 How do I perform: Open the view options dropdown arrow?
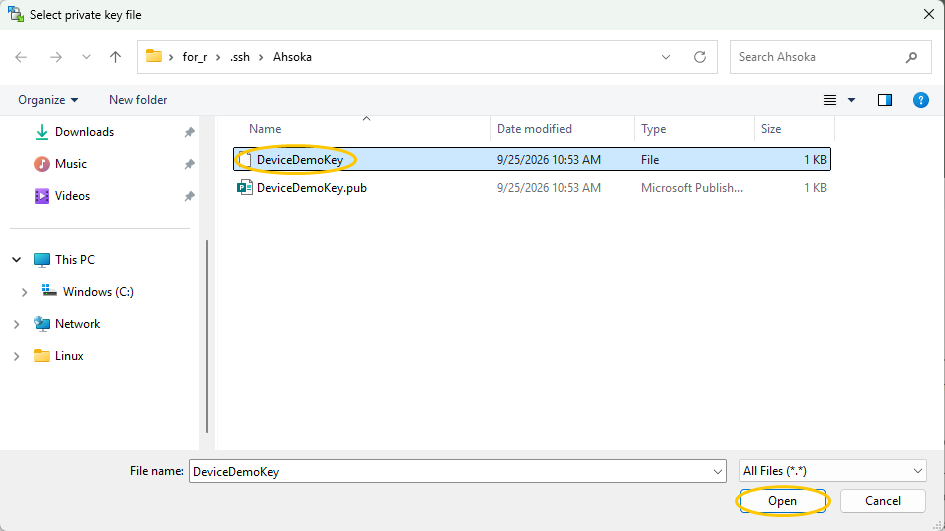(x=852, y=100)
